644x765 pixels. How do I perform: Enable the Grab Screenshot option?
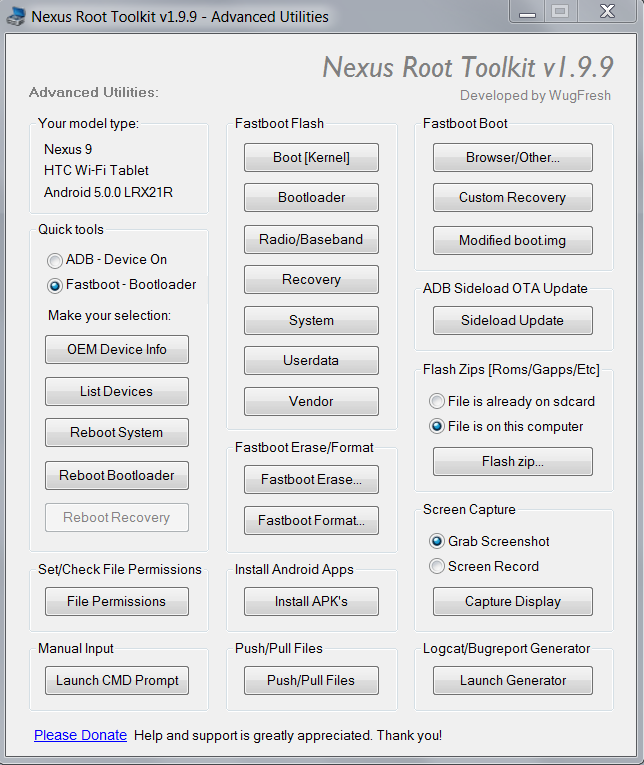click(x=437, y=541)
